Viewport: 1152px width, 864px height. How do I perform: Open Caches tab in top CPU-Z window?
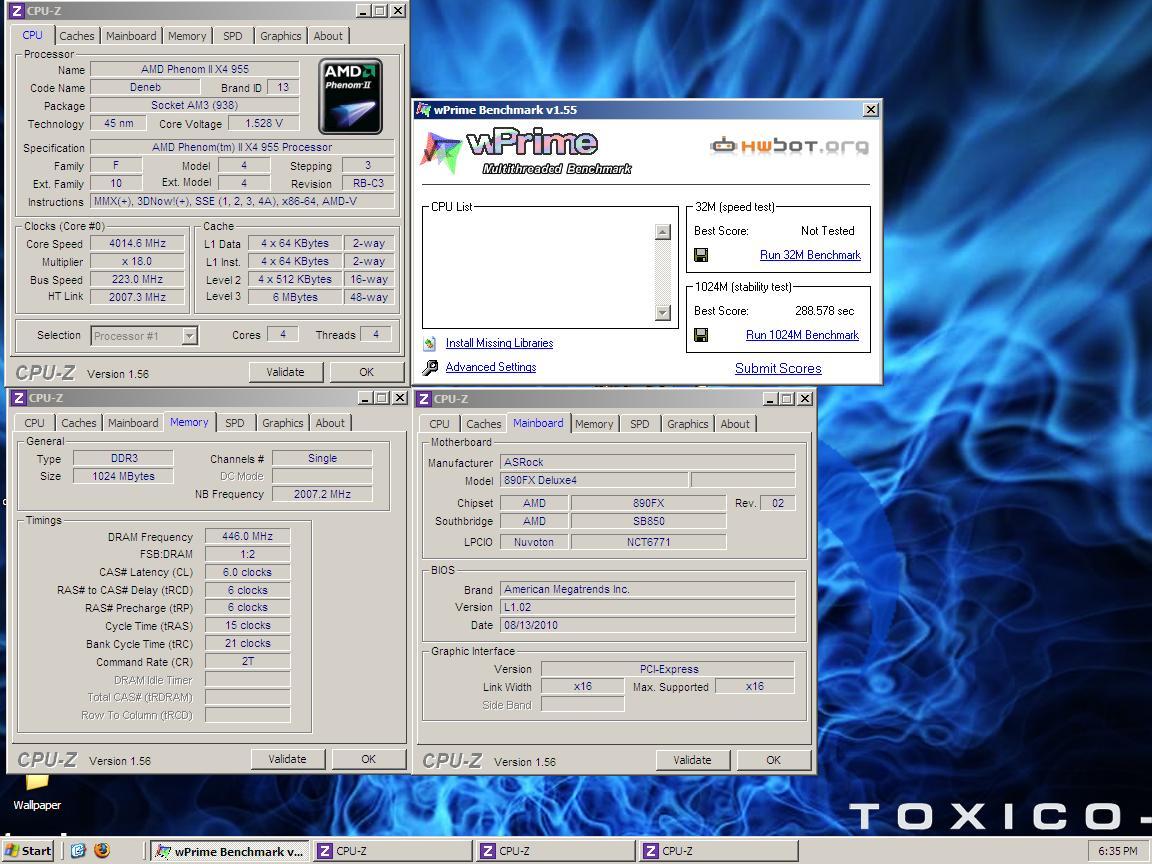click(x=76, y=36)
